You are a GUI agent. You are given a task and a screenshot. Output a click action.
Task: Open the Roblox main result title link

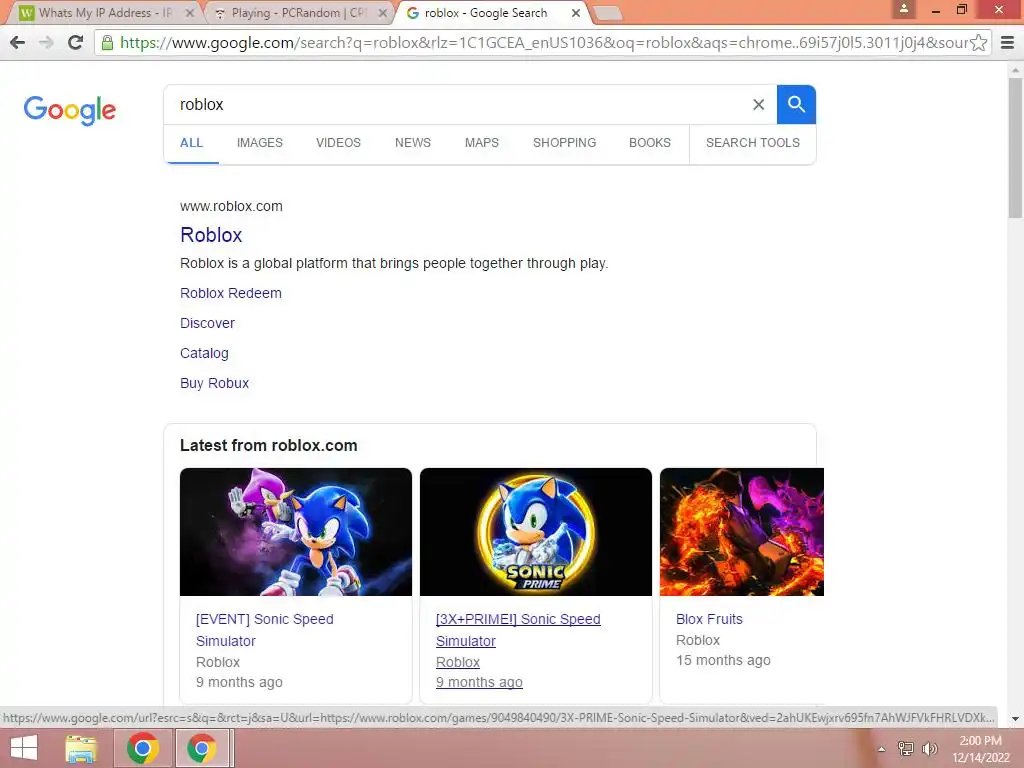tap(211, 235)
